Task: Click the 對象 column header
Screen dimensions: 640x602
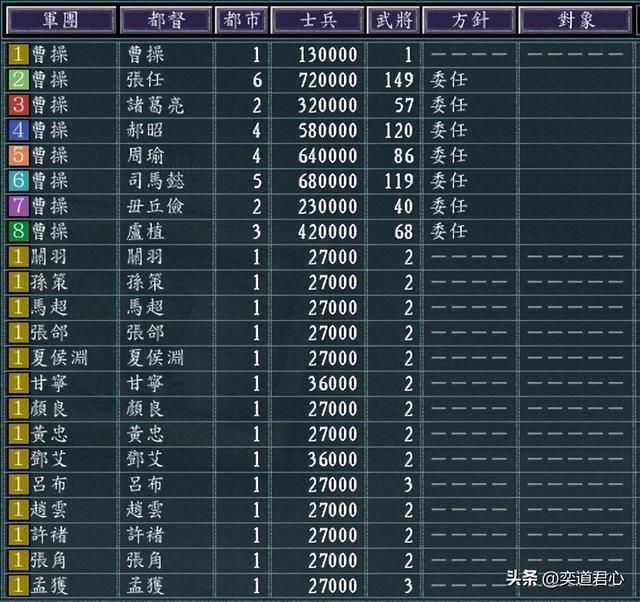Action: (576, 20)
